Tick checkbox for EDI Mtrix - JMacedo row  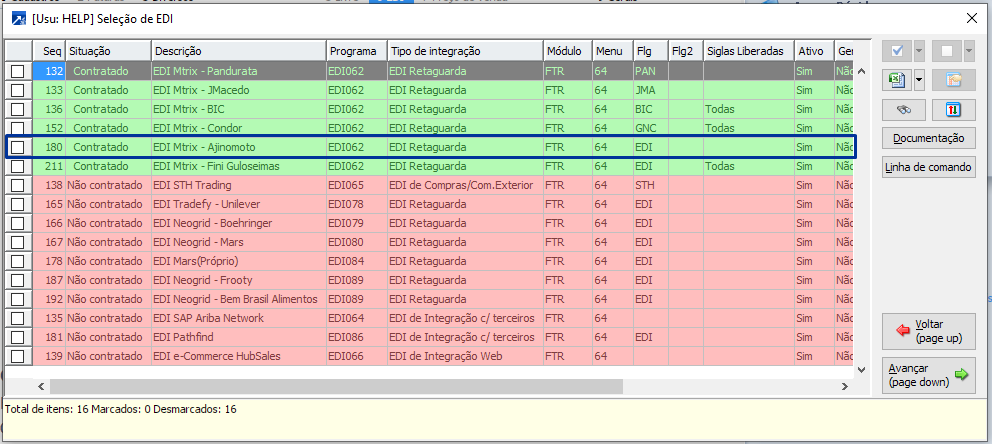click(x=18, y=90)
